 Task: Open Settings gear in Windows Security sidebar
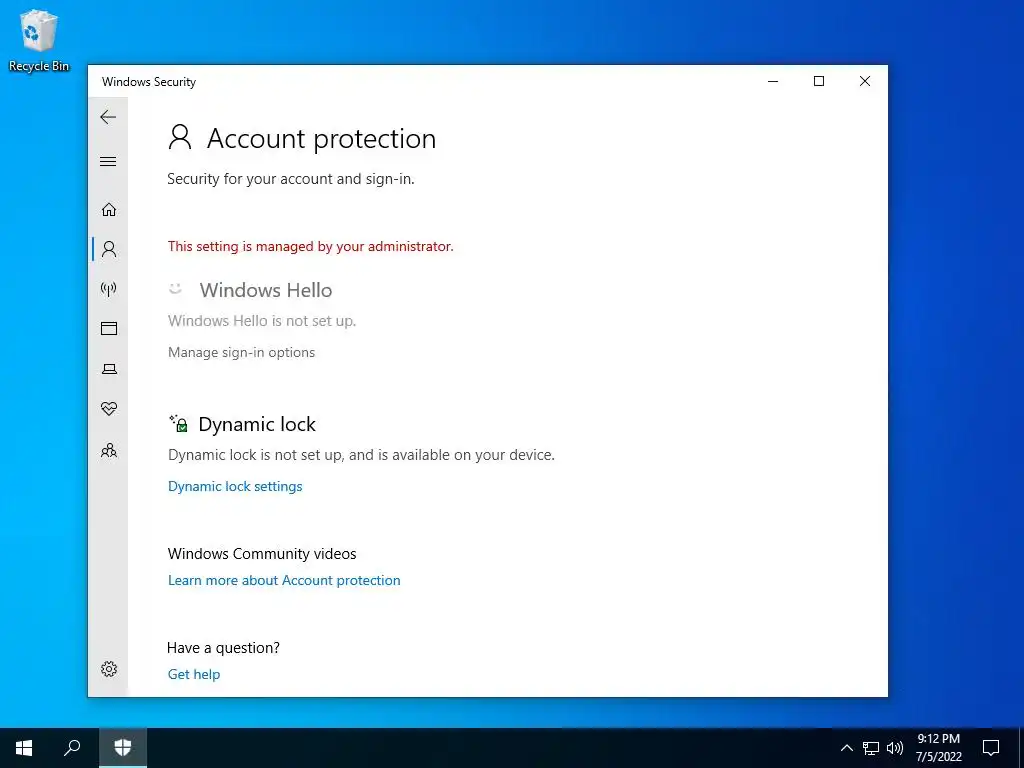109,669
